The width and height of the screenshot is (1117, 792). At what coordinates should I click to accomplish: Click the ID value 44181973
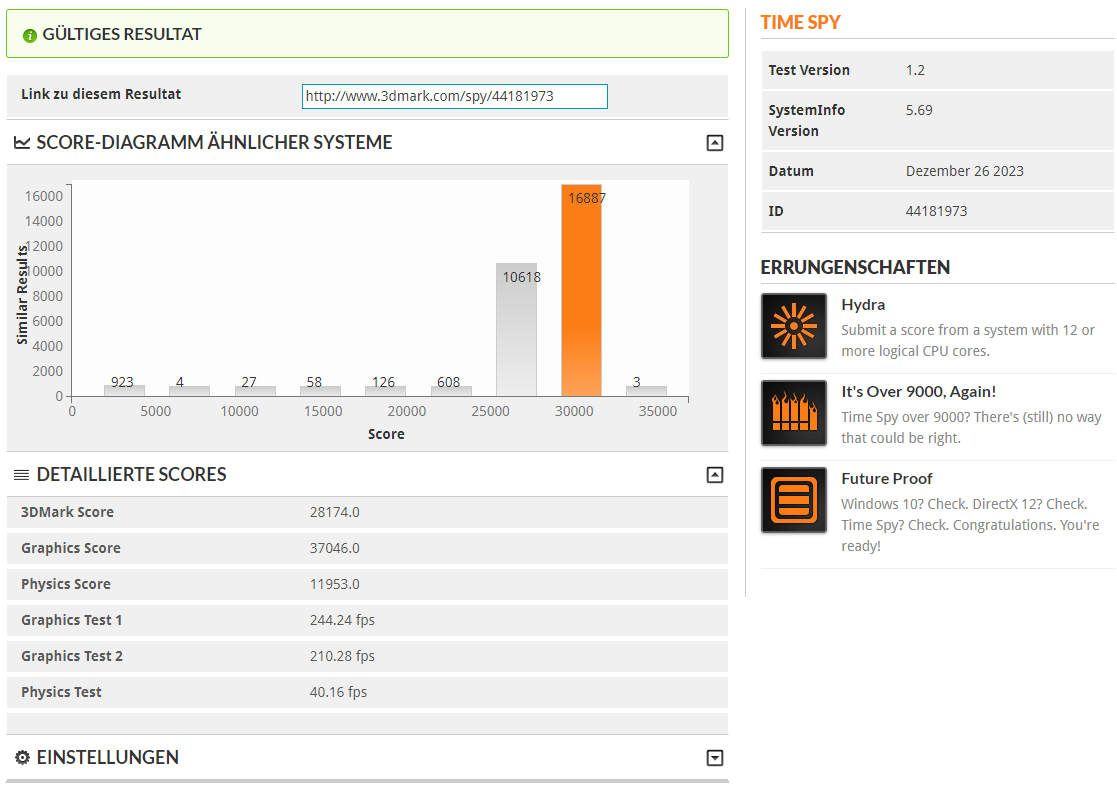click(936, 211)
